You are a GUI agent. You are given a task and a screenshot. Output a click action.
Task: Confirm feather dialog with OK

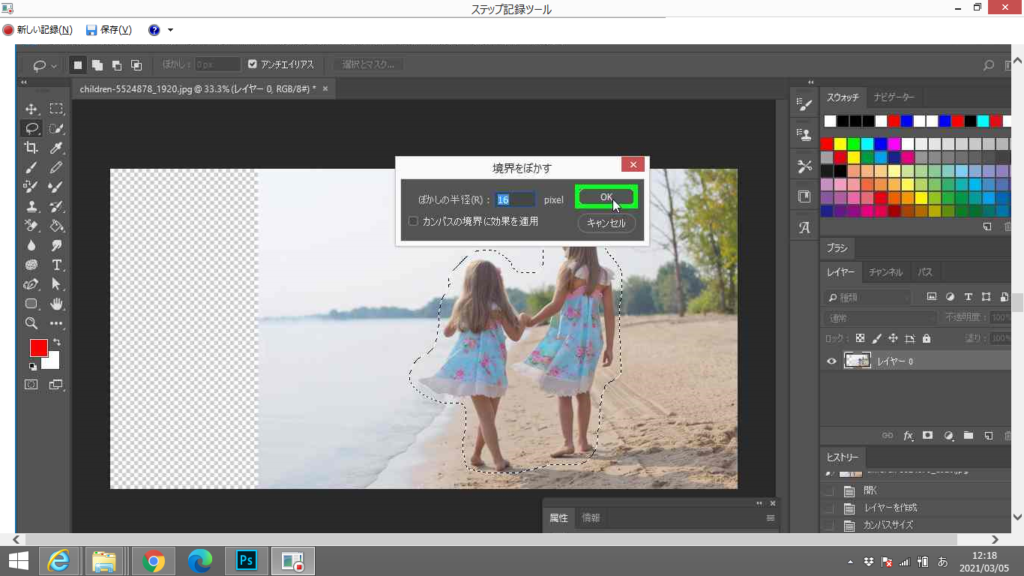[x=606, y=197]
